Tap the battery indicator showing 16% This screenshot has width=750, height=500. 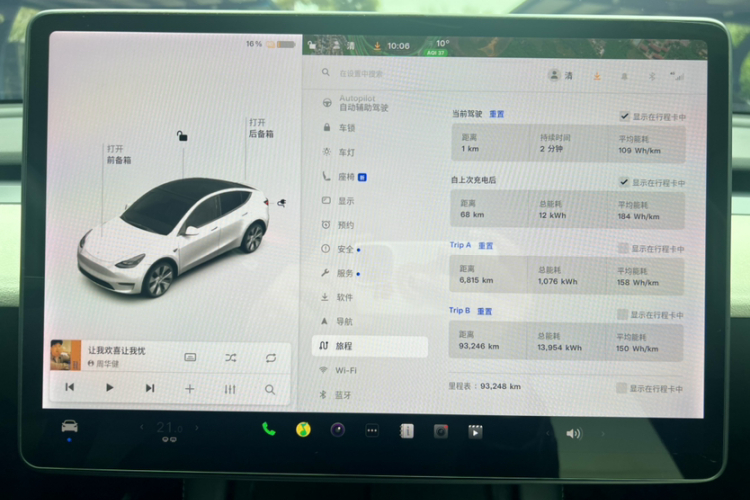270,44
